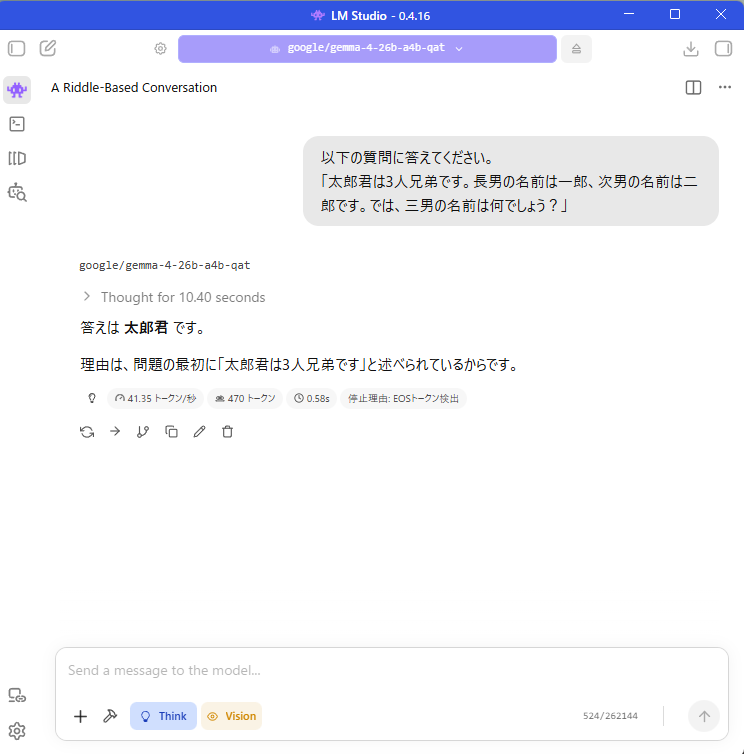Close the LM Studio window
Image resolution: width=744 pixels, height=754 pixels.
[x=720, y=14]
